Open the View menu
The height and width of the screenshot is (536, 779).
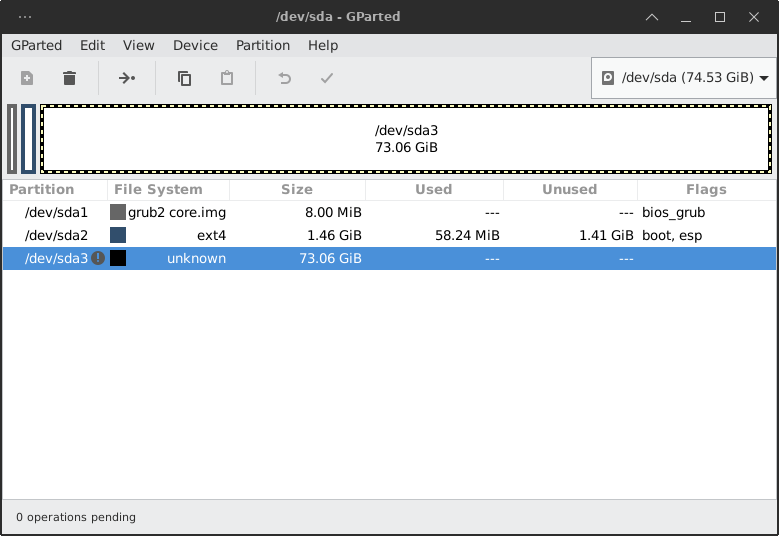coord(139,45)
